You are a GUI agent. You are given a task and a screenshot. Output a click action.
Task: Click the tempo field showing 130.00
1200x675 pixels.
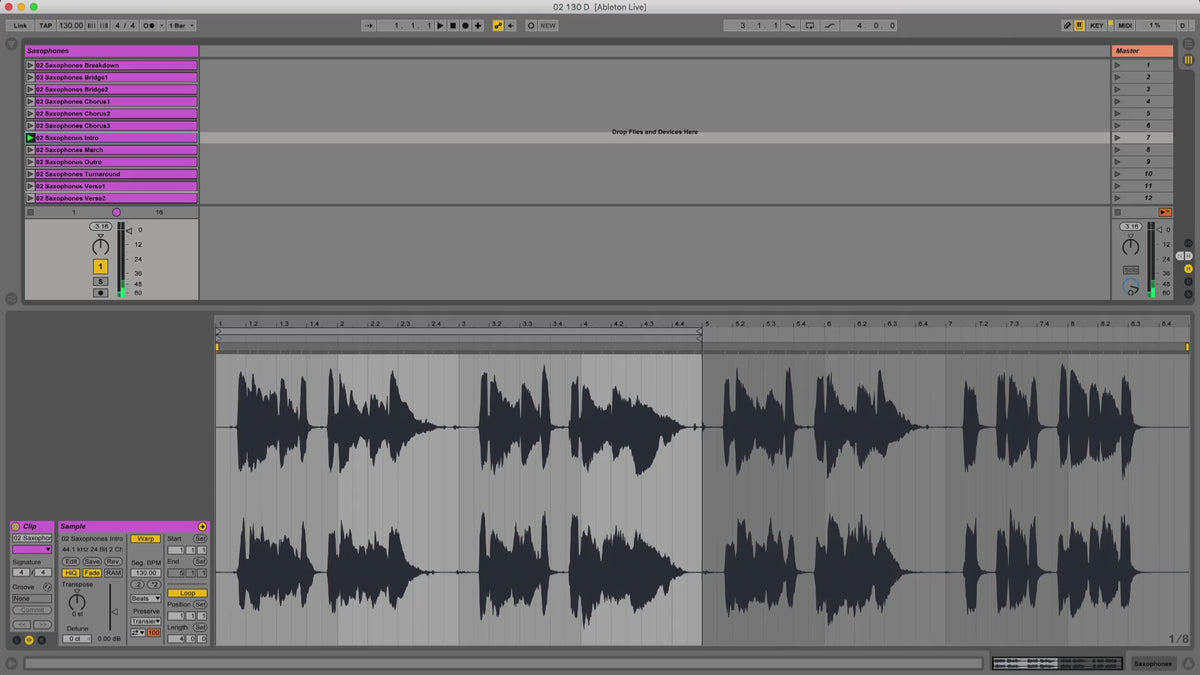71,25
